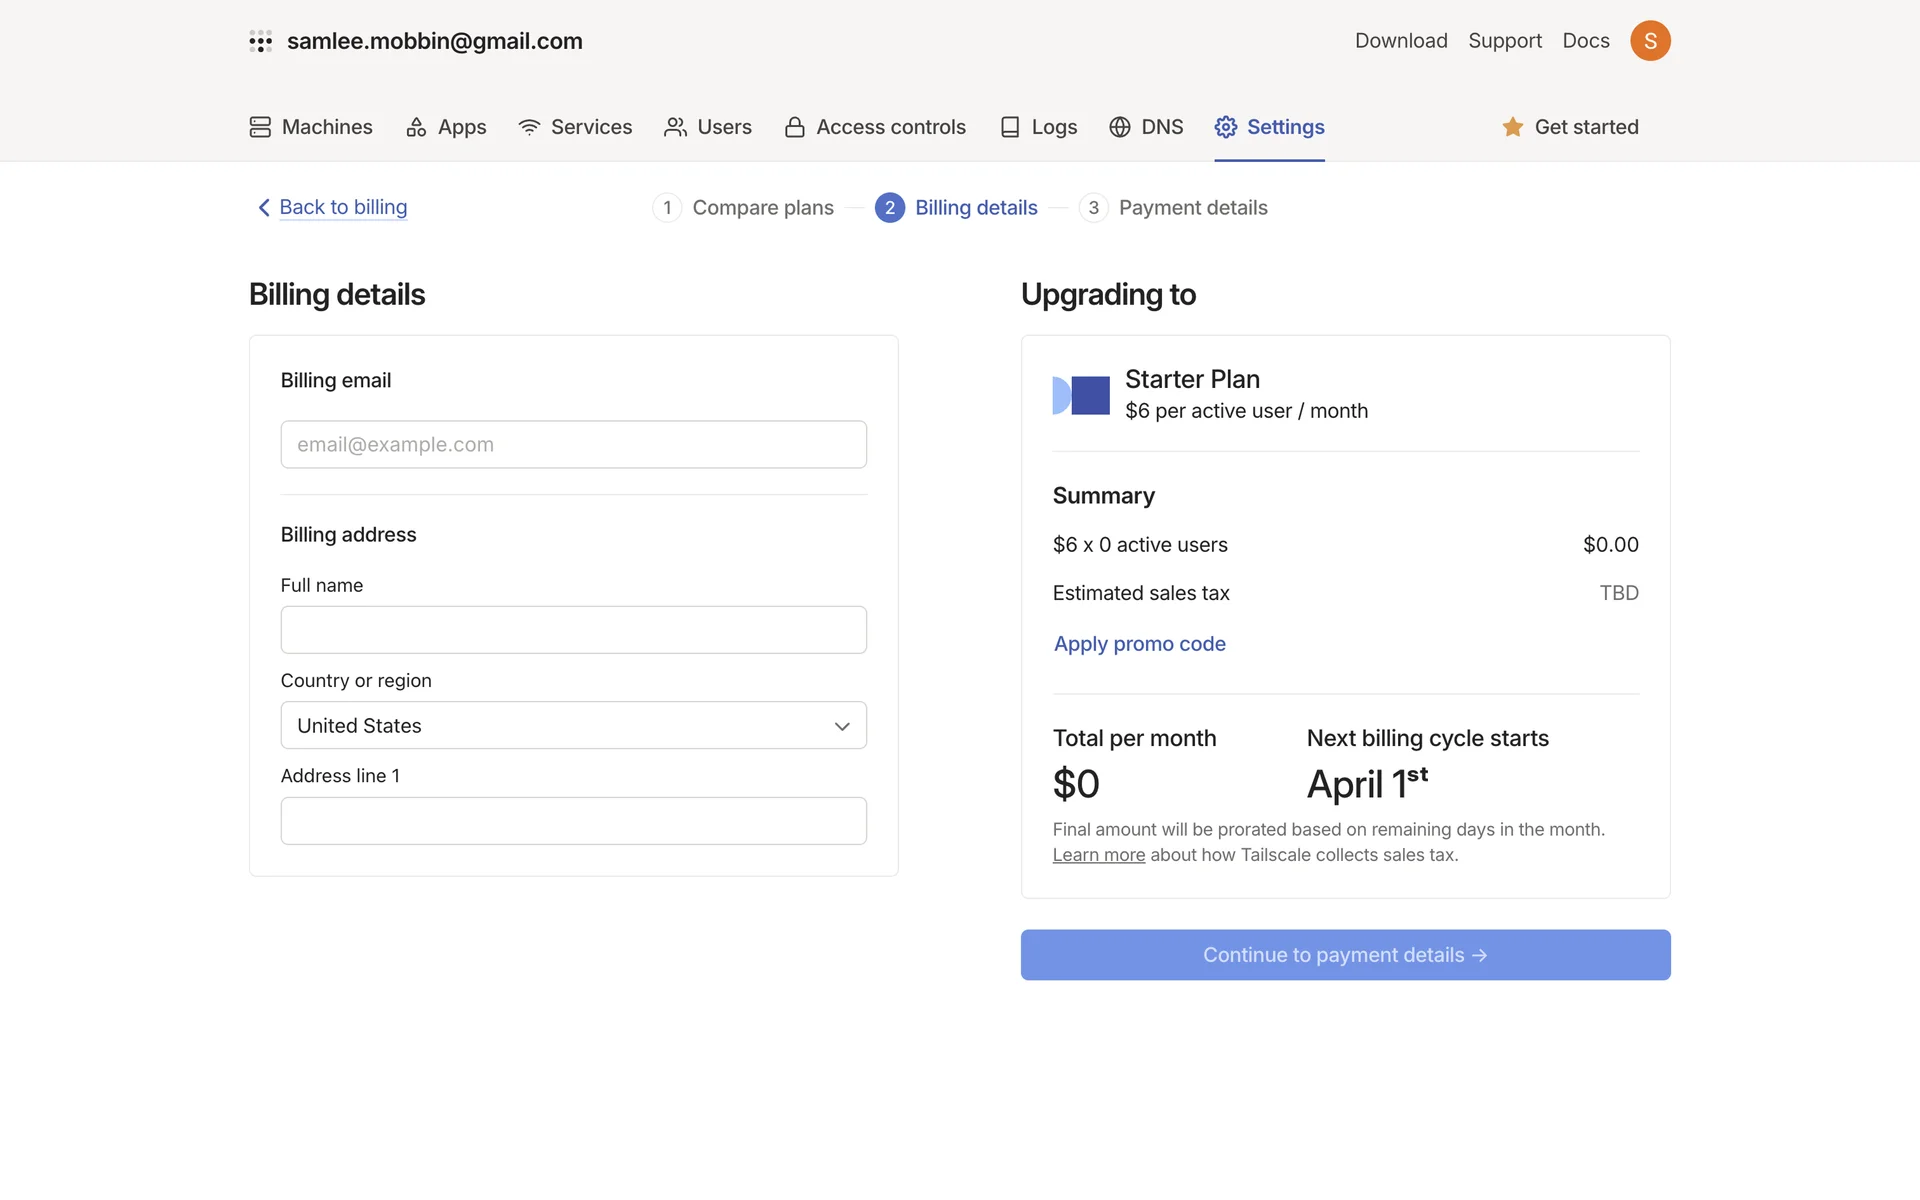Expand the Country or region dropdown
The image size is (1920, 1200).
[573, 725]
